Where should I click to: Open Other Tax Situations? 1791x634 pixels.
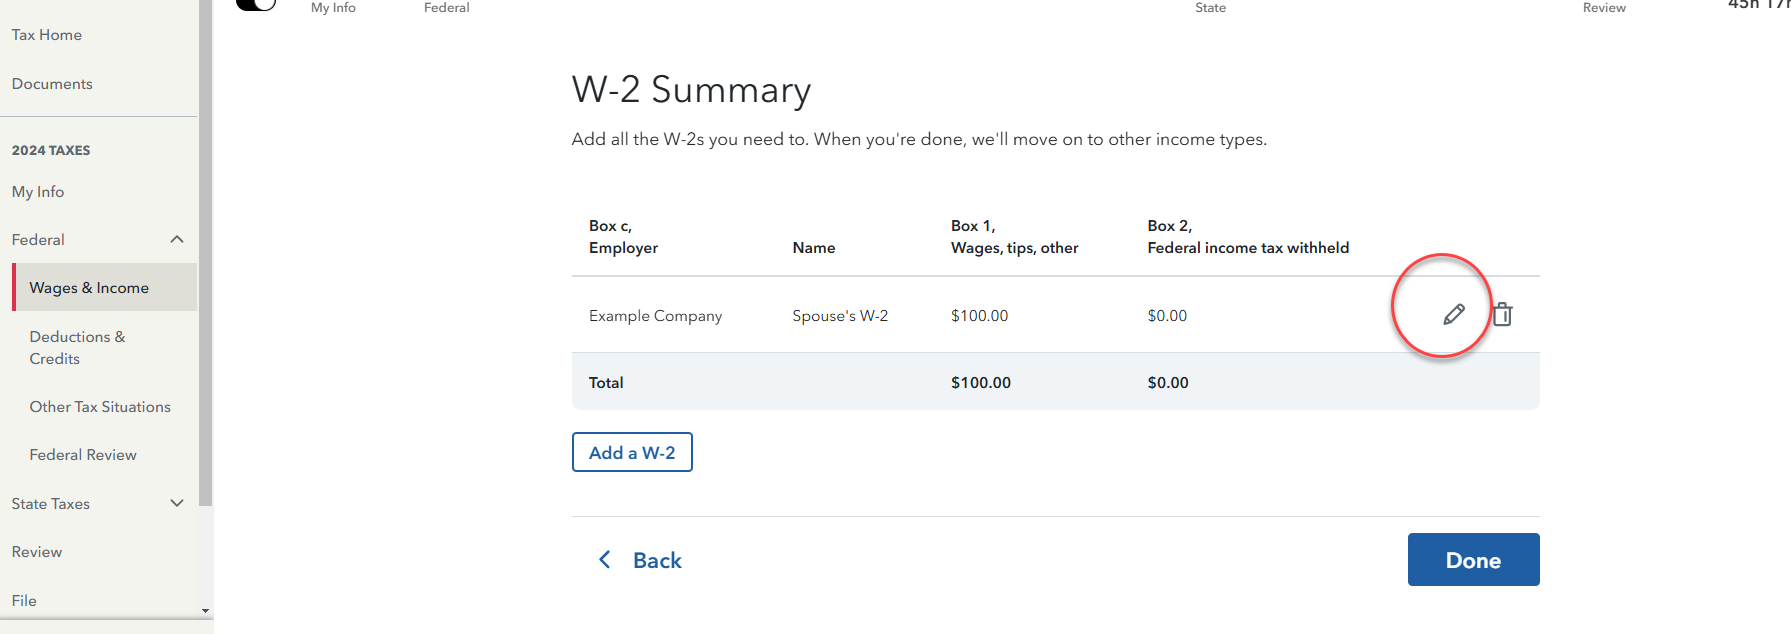point(100,407)
